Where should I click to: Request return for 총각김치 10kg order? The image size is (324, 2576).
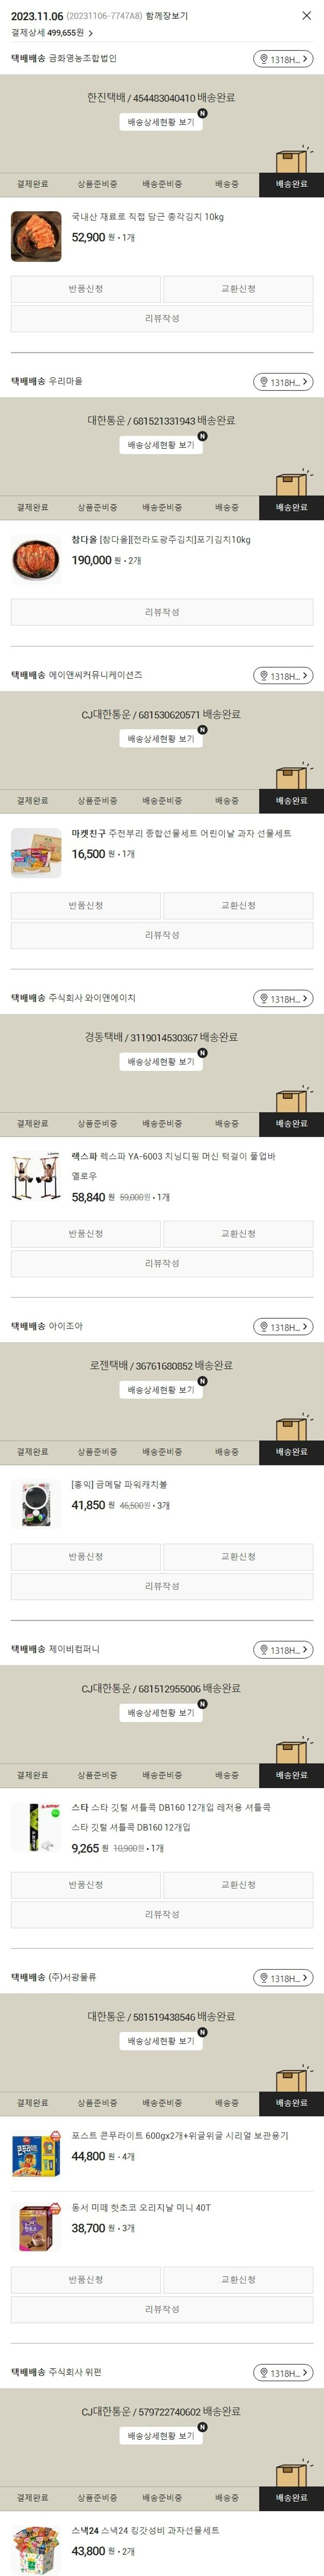click(86, 289)
